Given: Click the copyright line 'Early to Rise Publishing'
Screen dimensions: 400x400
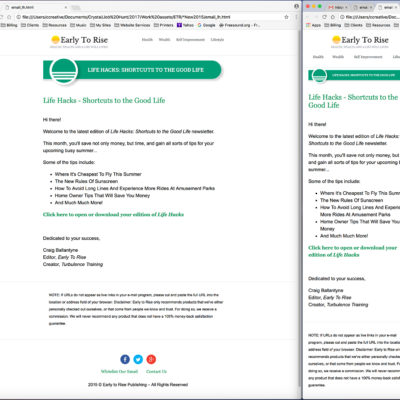Looking at the screenshot, I should pyautogui.click(x=138, y=384).
